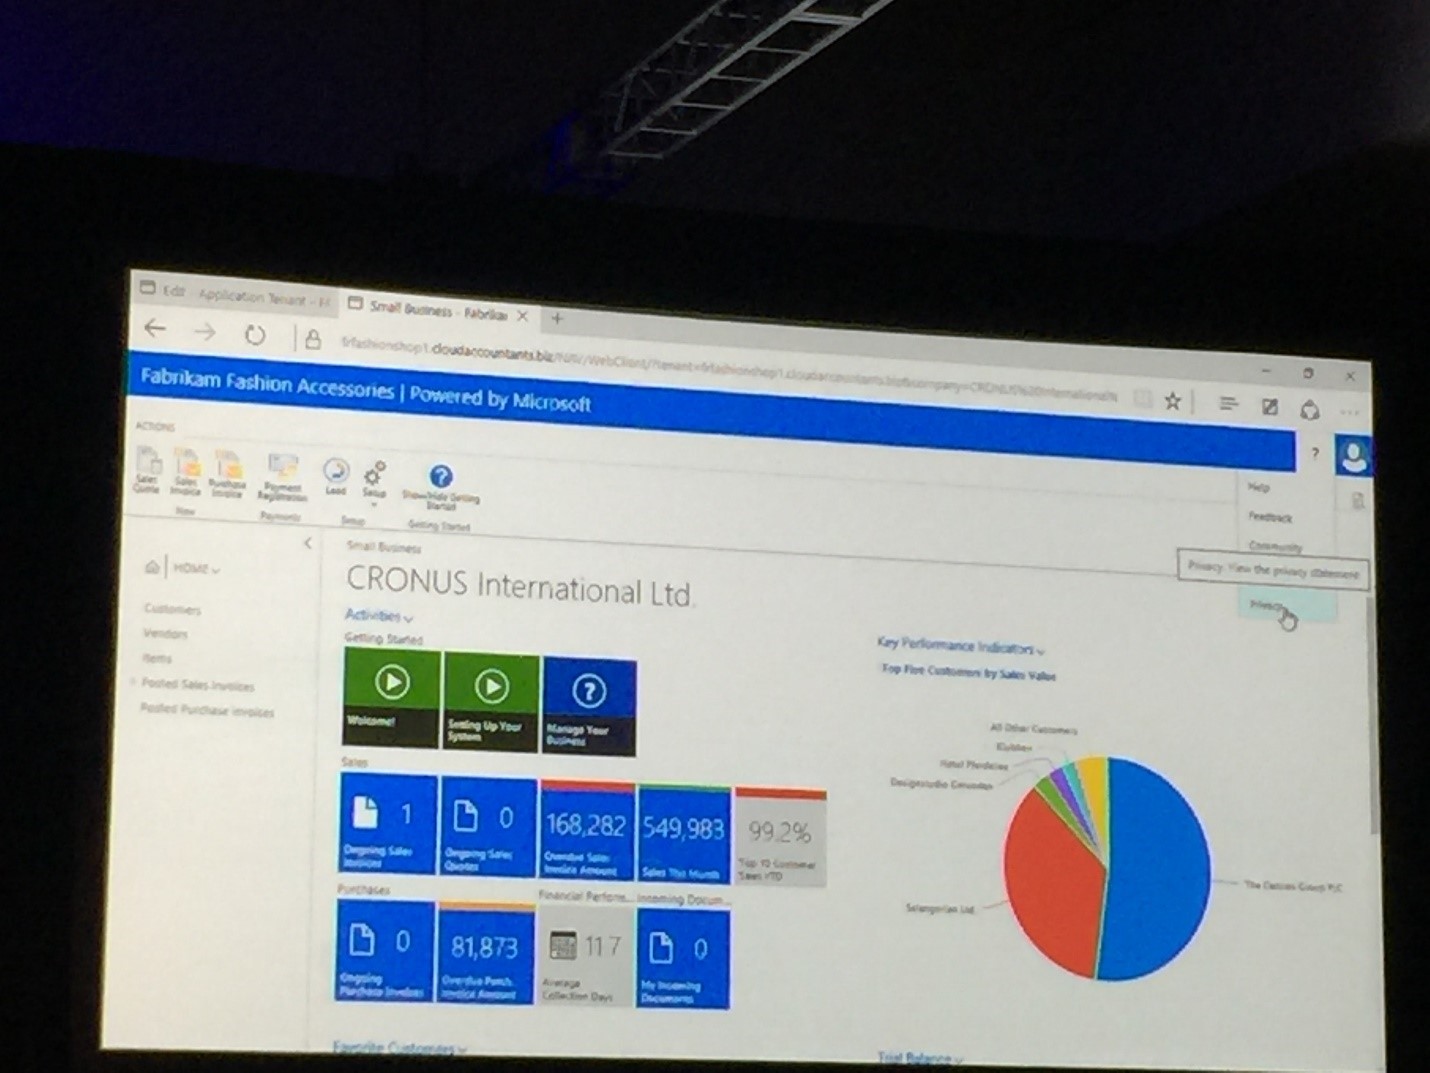Open the arrow below Setup

375,505
